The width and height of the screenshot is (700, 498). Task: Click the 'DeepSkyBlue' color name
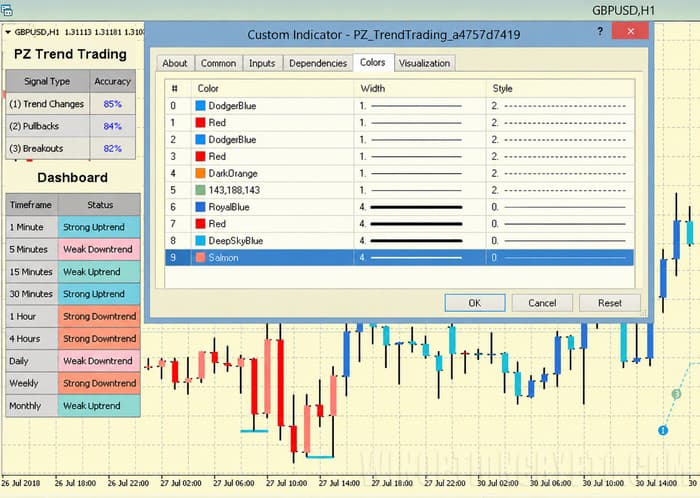(x=236, y=241)
